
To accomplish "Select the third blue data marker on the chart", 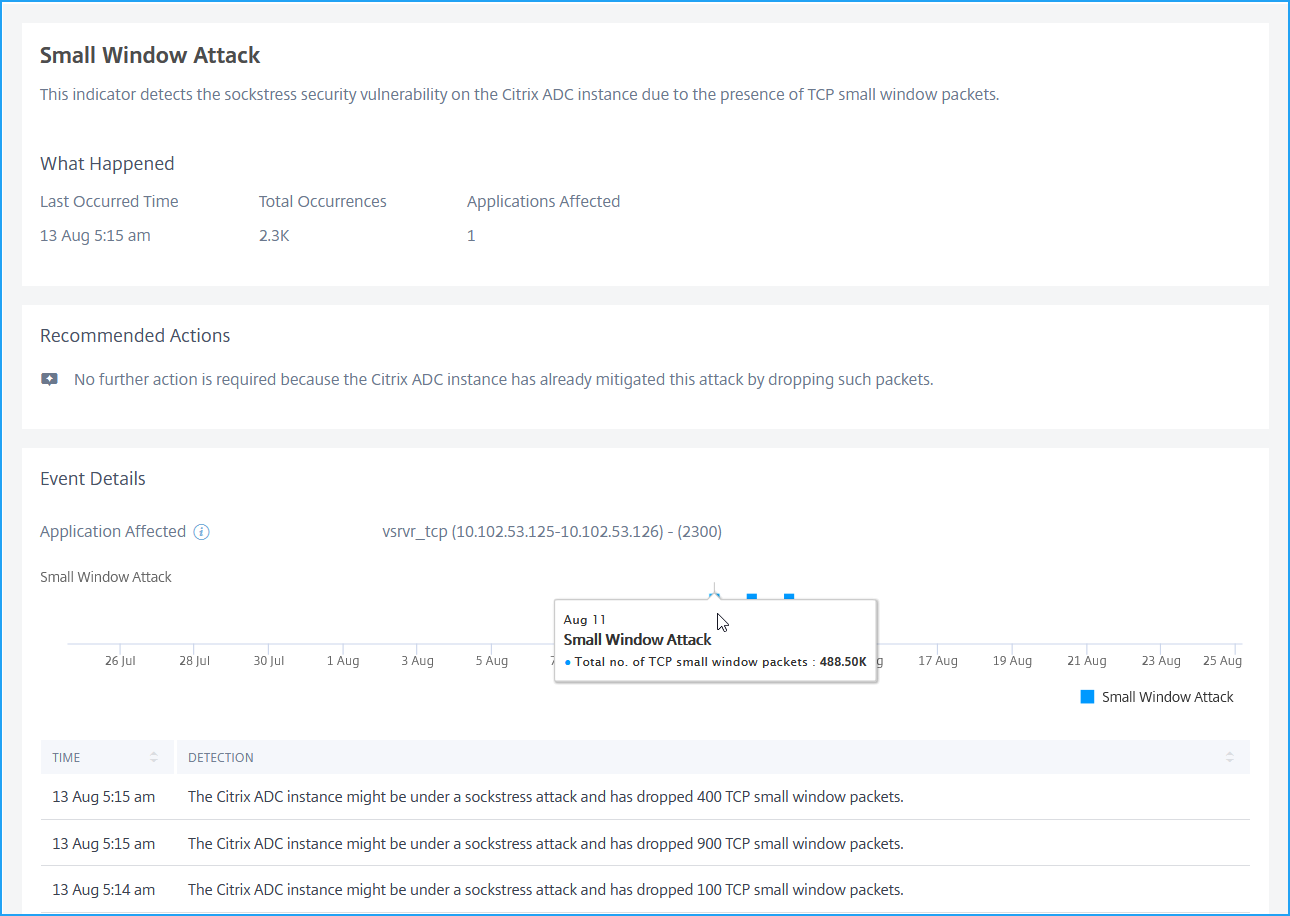I will pos(789,598).
